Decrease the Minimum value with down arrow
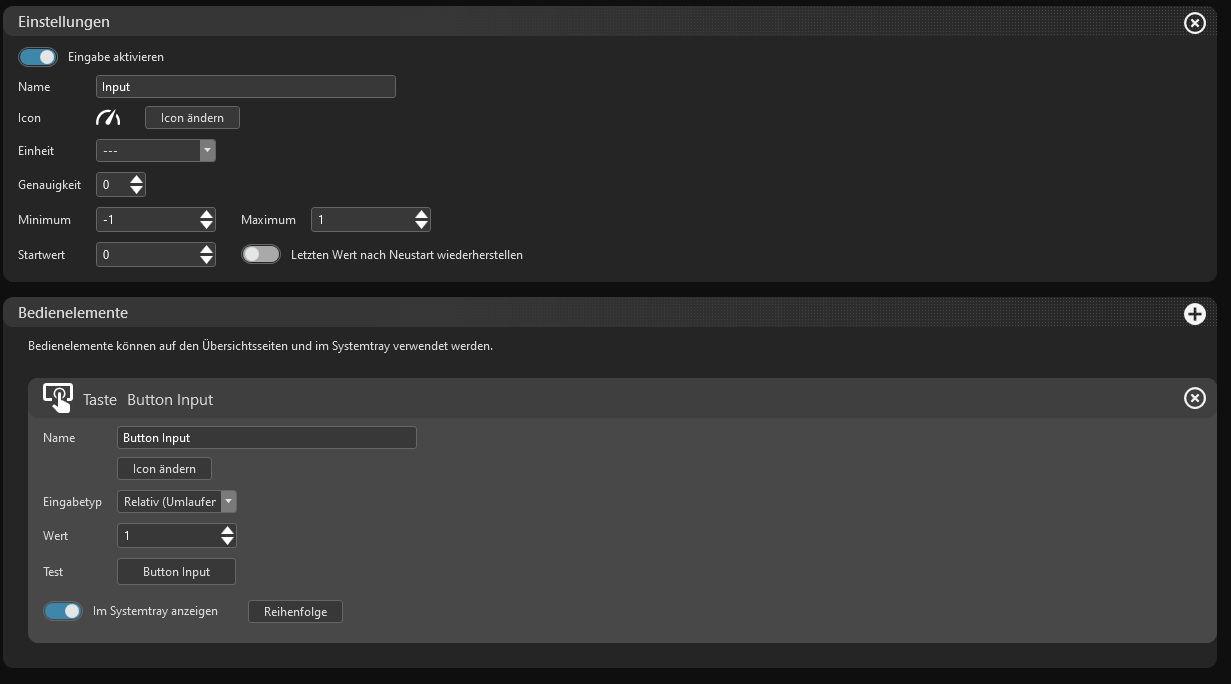 207,225
